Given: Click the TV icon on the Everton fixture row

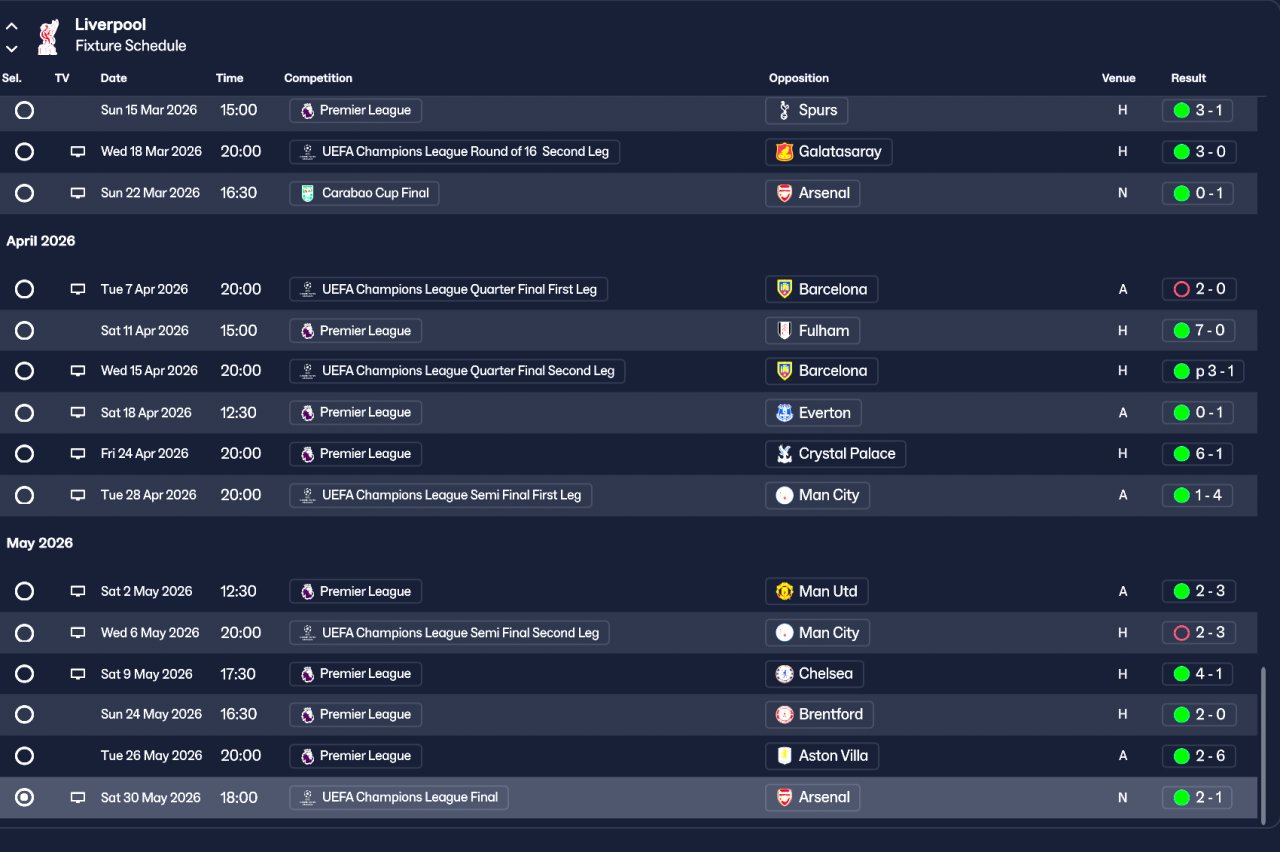Looking at the screenshot, I should click(x=78, y=413).
